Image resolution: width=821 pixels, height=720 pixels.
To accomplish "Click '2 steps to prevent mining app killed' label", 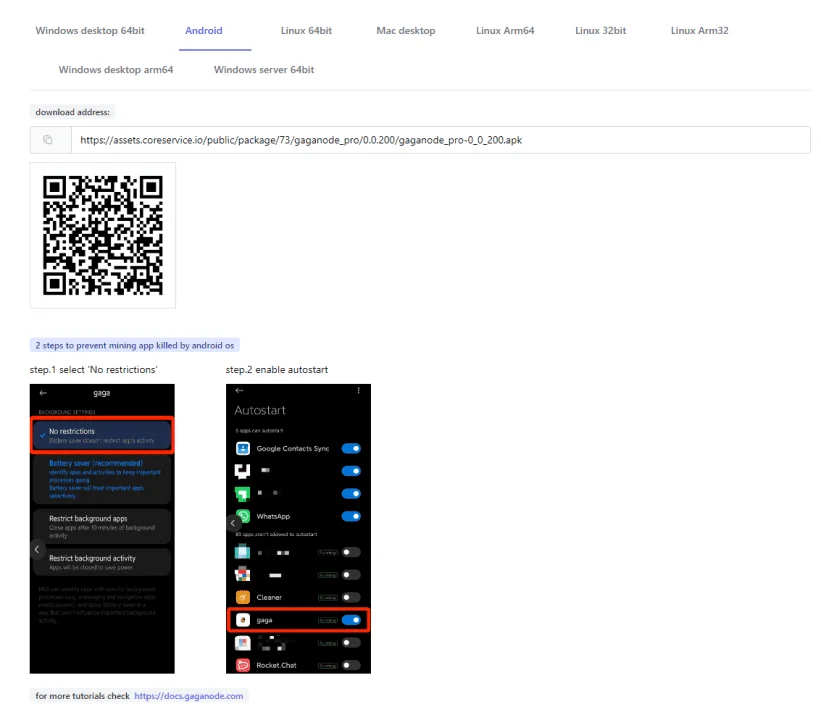I will [135, 346].
